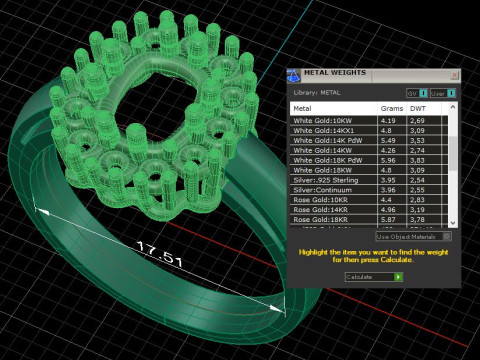480x360 pixels.
Task: Toggle the User library switch
Action: (x=442, y=93)
